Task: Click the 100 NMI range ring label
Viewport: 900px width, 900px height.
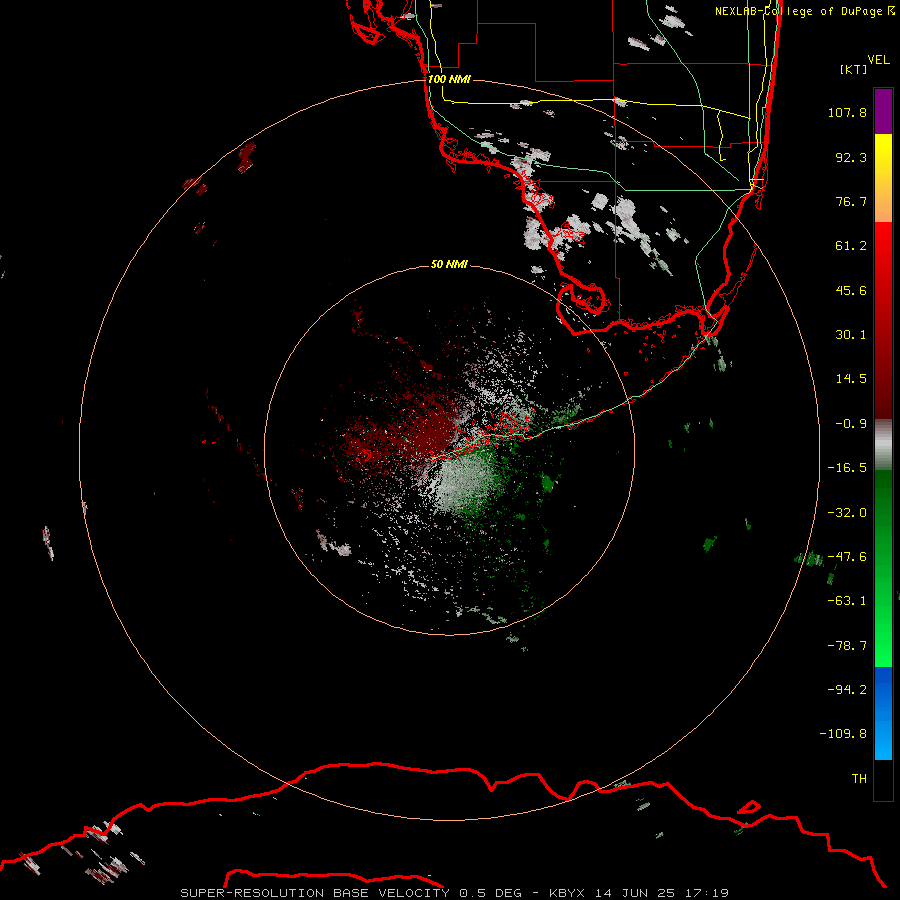Action: 449,79
